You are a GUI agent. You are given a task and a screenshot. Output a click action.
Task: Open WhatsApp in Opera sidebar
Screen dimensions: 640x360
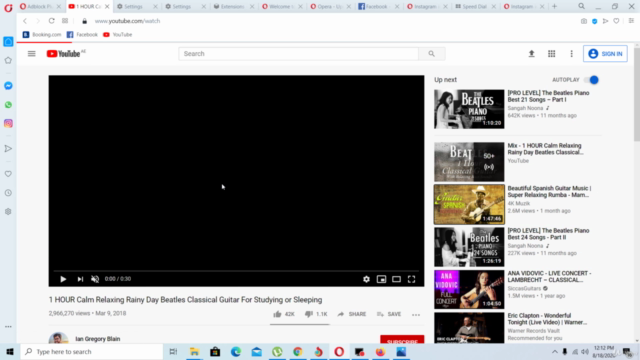(8, 105)
